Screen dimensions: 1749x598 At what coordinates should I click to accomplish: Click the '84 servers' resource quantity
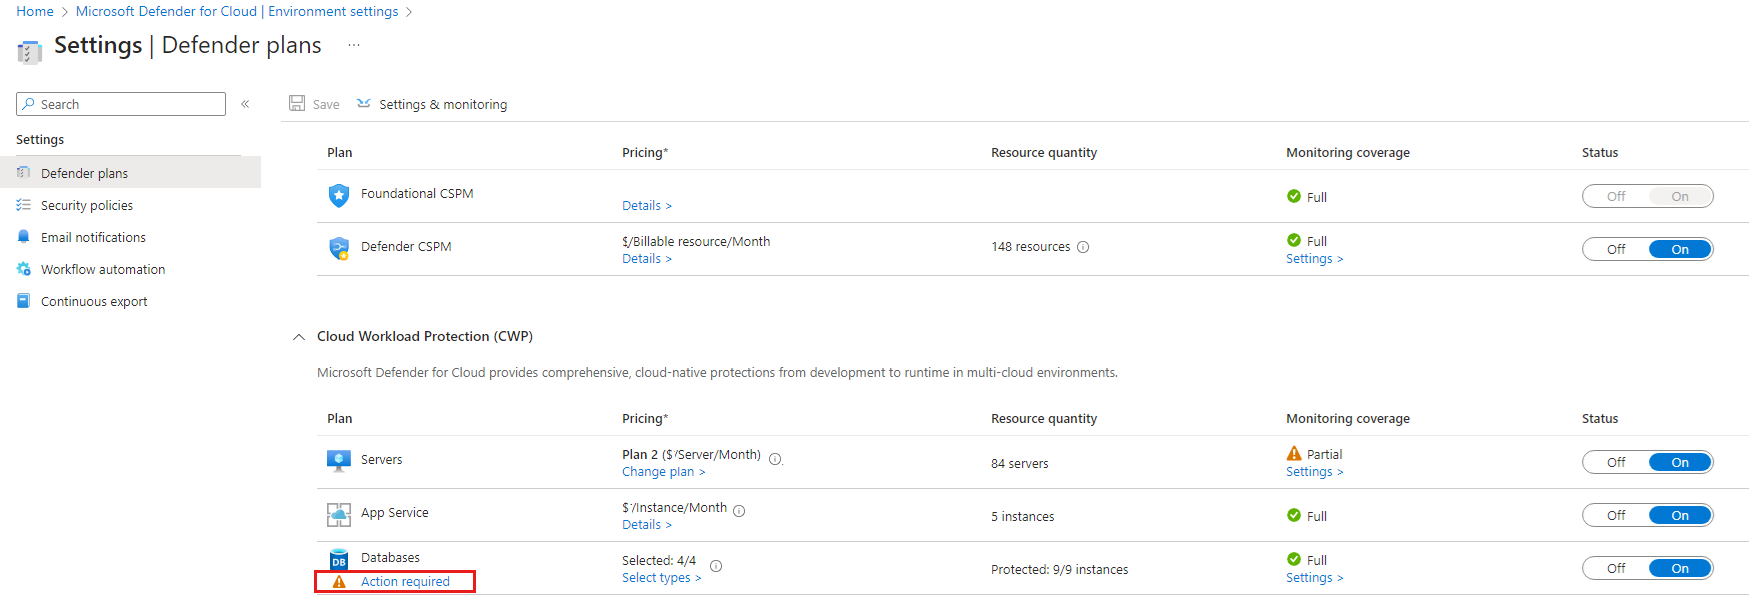(x=1020, y=463)
